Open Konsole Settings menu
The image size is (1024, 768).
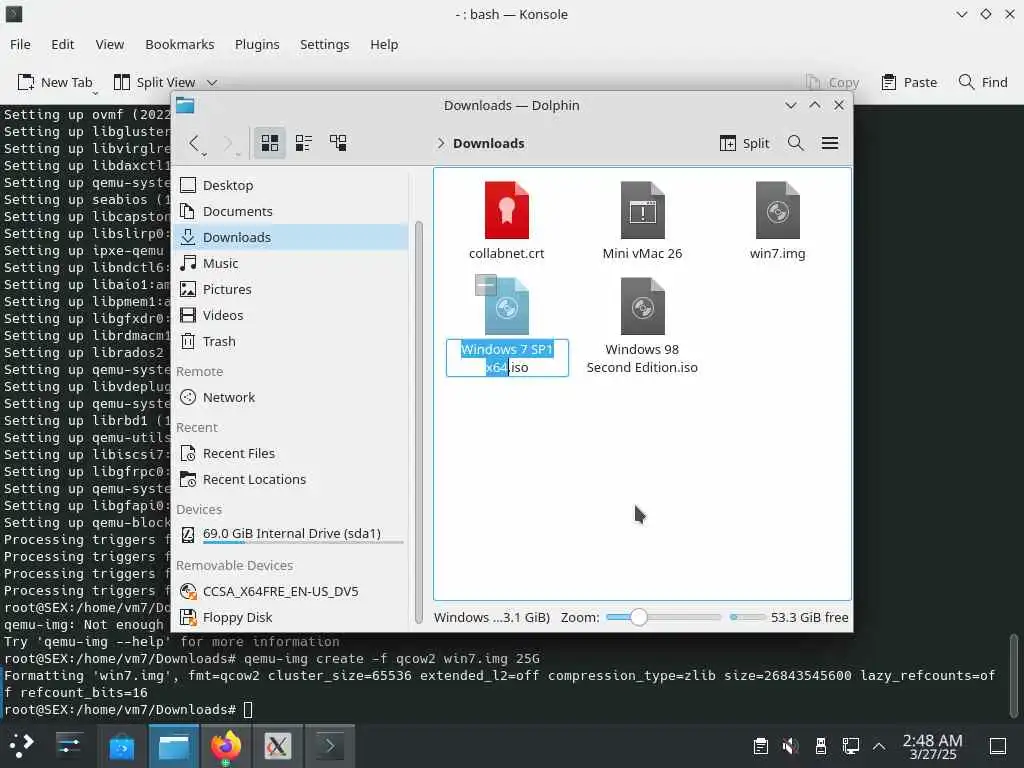[325, 44]
